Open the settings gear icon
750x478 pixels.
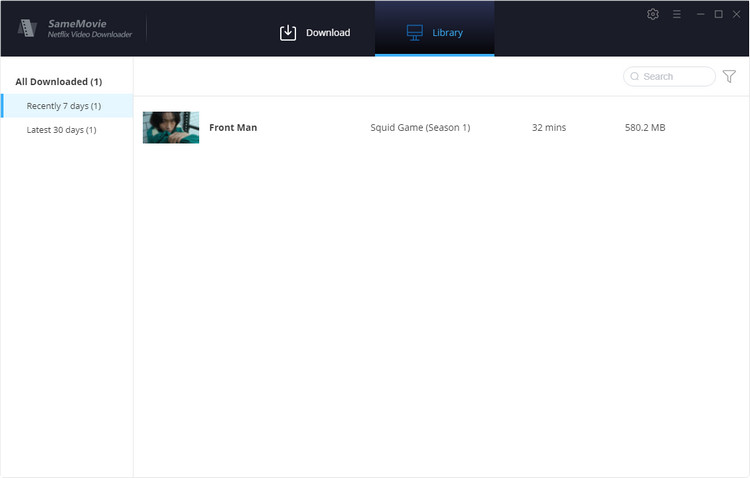point(652,14)
